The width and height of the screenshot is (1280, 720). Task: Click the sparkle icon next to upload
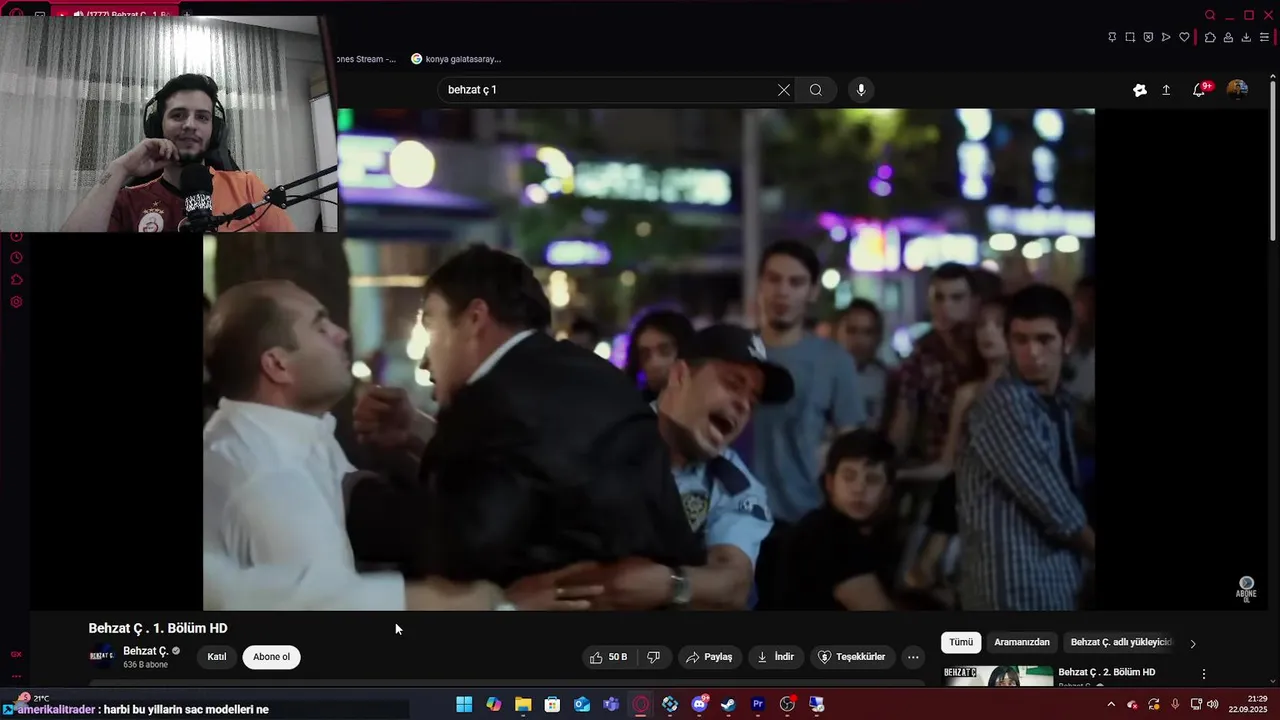coord(1140,90)
